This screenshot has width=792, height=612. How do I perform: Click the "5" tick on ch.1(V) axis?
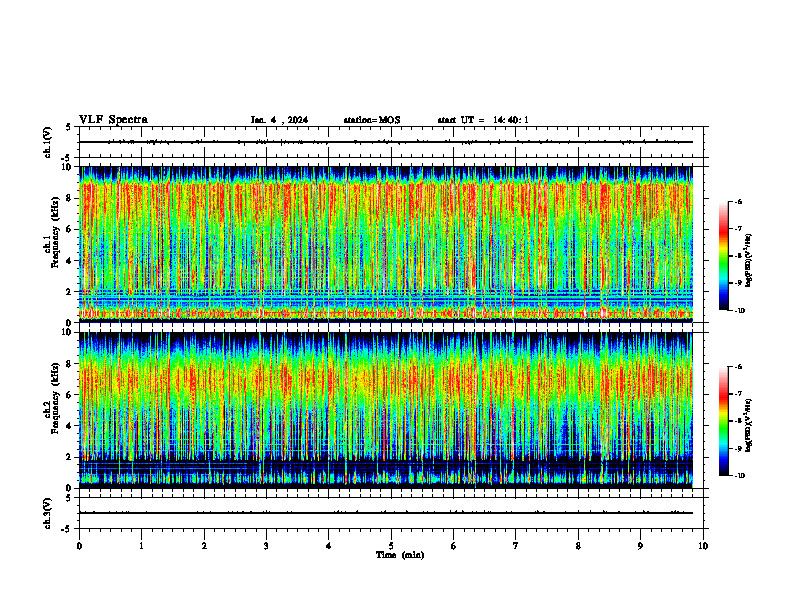click(x=68, y=128)
